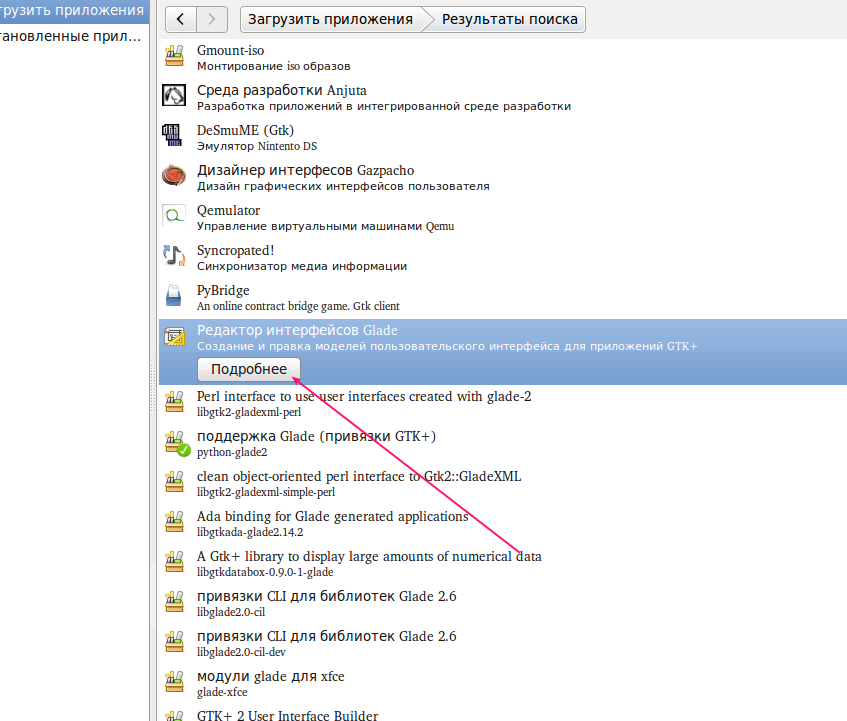Click the libgtkdatabox-0.9.0-1-glade package icon
This screenshot has width=847, height=721.
tap(174, 562)
